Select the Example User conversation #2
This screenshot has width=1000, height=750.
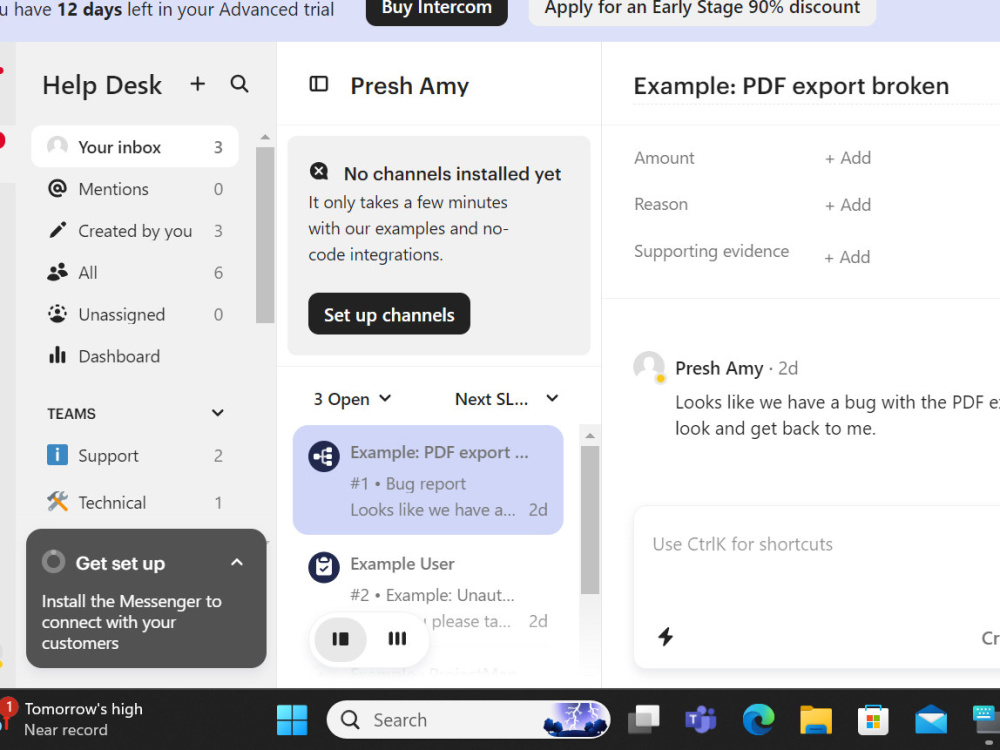(x=428, y=592)
